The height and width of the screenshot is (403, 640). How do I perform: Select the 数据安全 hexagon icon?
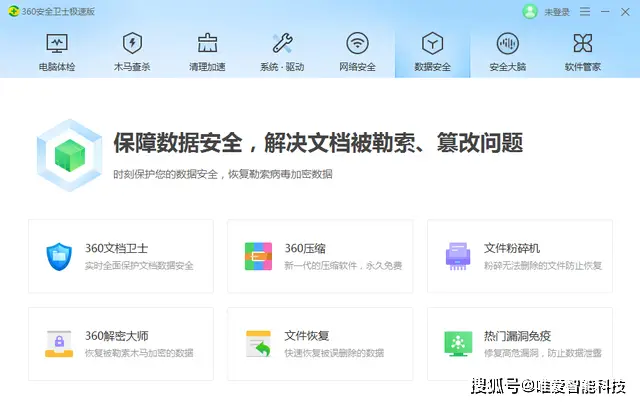pyautogui.click(x=432, y=43)
